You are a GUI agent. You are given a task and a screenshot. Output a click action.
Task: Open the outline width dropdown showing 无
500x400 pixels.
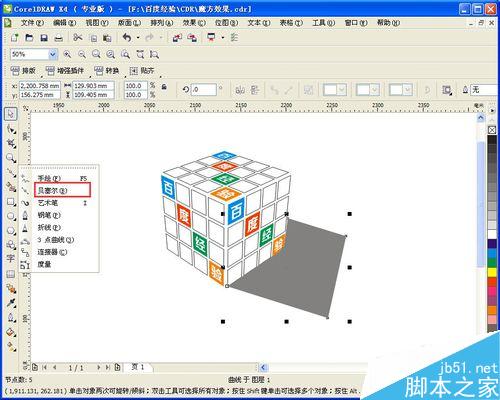click(x=485, y=89)
